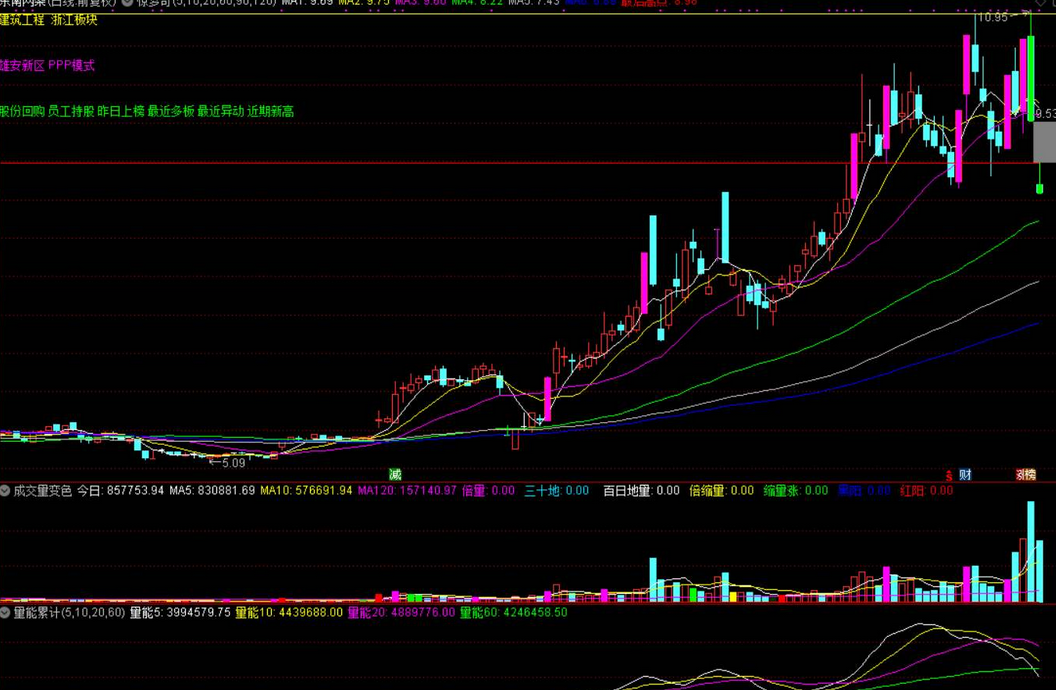This screenshot has height=690, width=1056.
Task: Click the 黑阳: 0.00 value
Action: coord(864,491)
